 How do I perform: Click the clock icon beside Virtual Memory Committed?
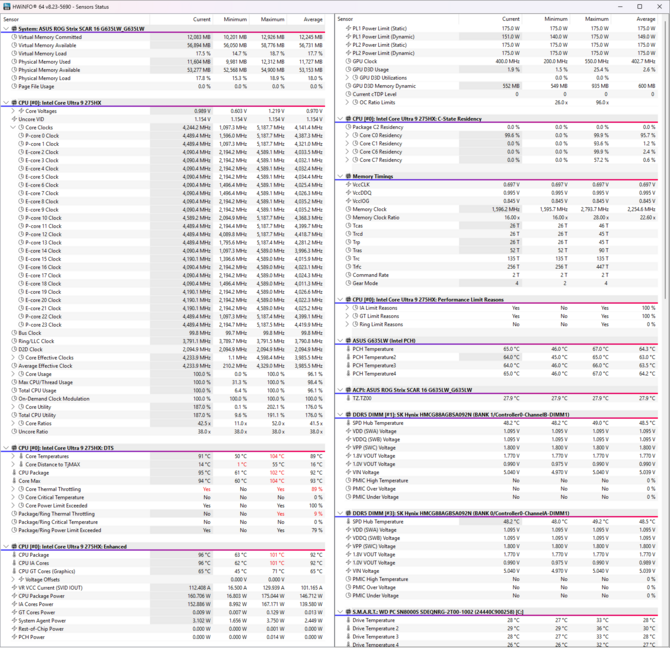pyautogui.click(x=14, y=37)
